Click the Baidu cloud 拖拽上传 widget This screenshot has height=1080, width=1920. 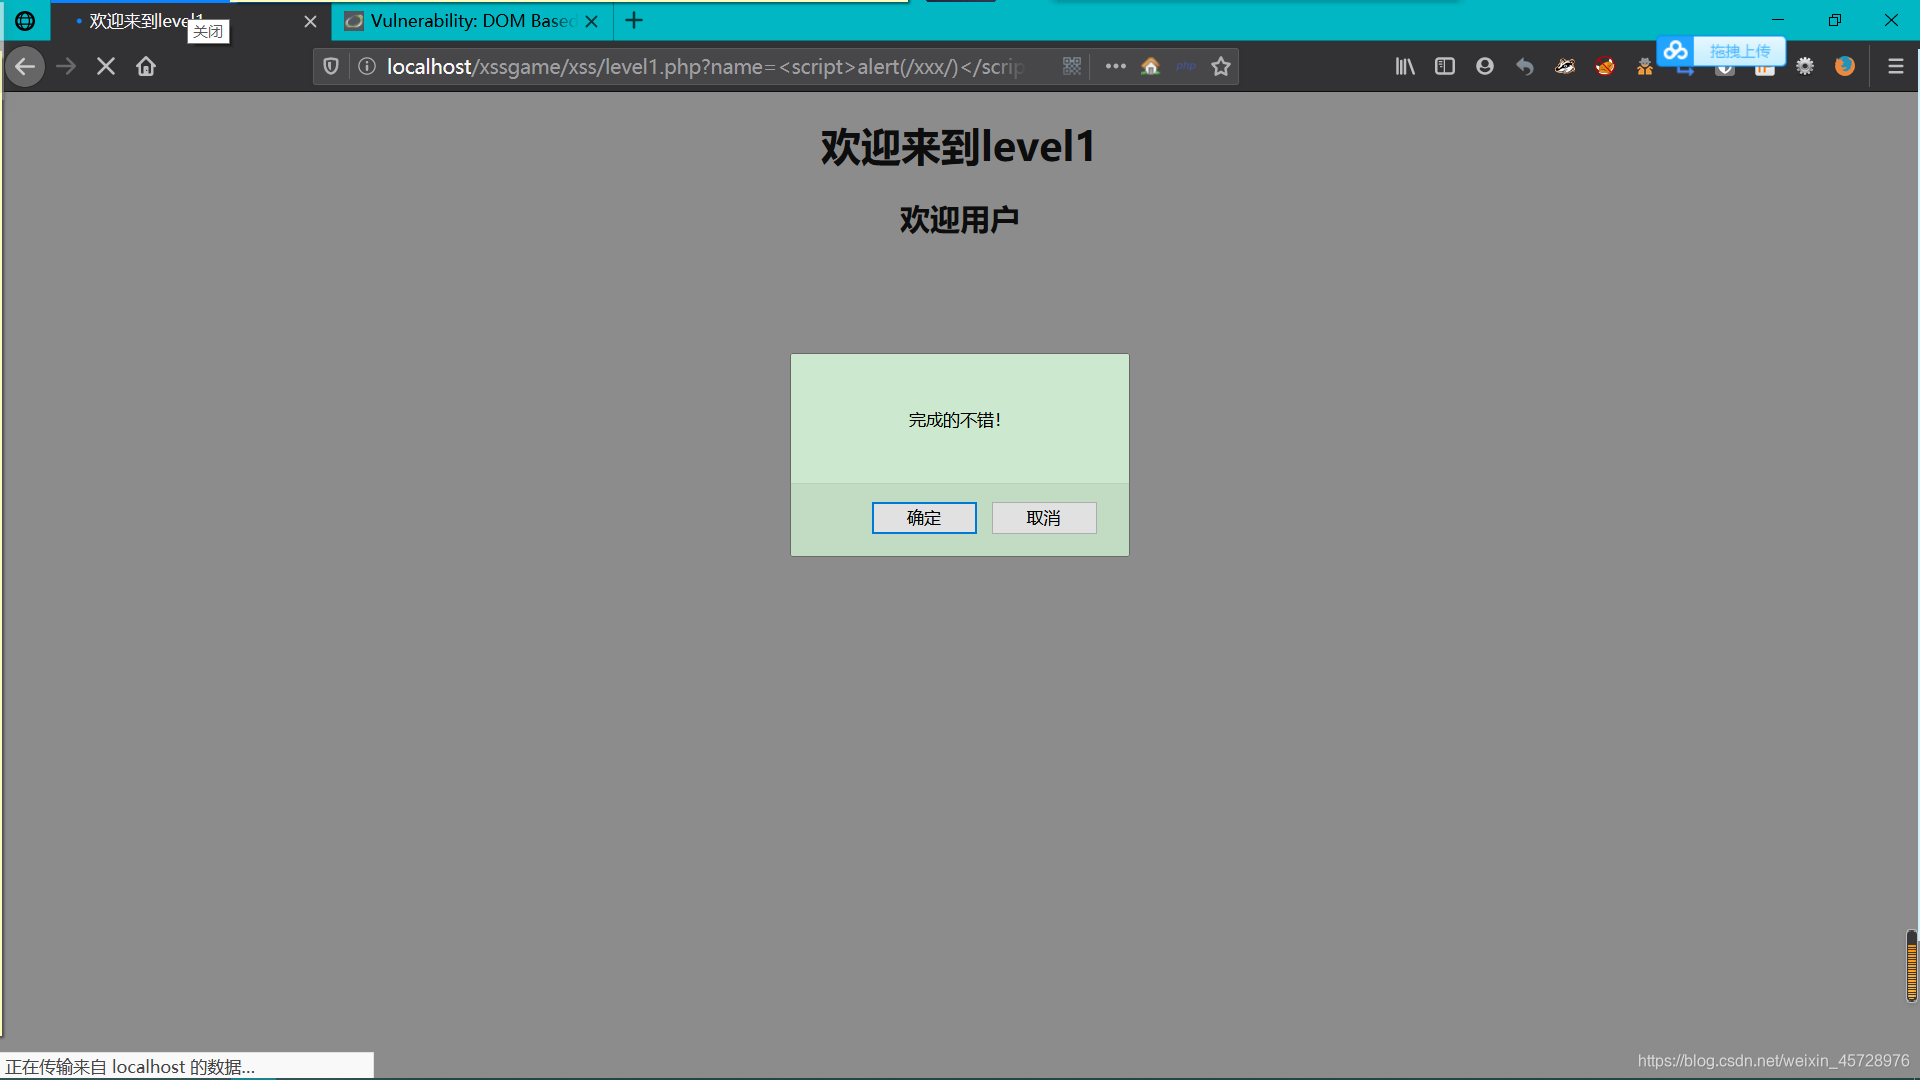pyautogui.click(x=1721, y=51)
